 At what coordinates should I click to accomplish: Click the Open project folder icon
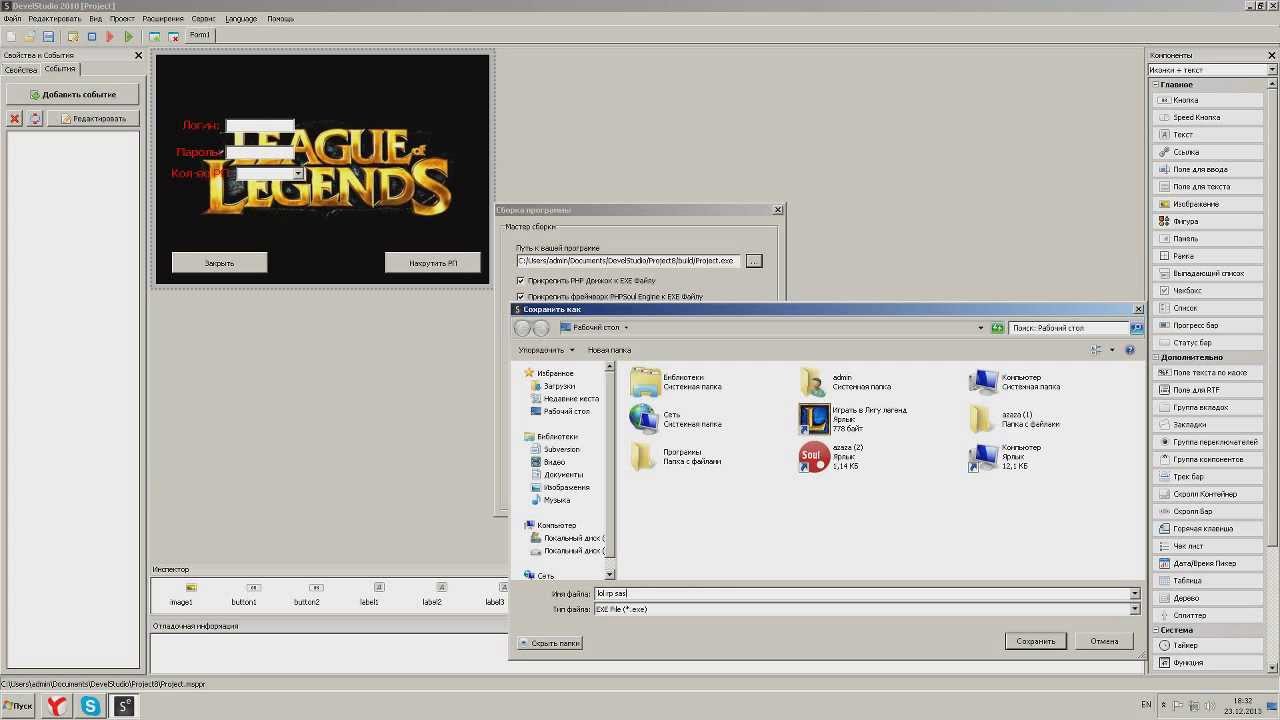pos(29,36)
